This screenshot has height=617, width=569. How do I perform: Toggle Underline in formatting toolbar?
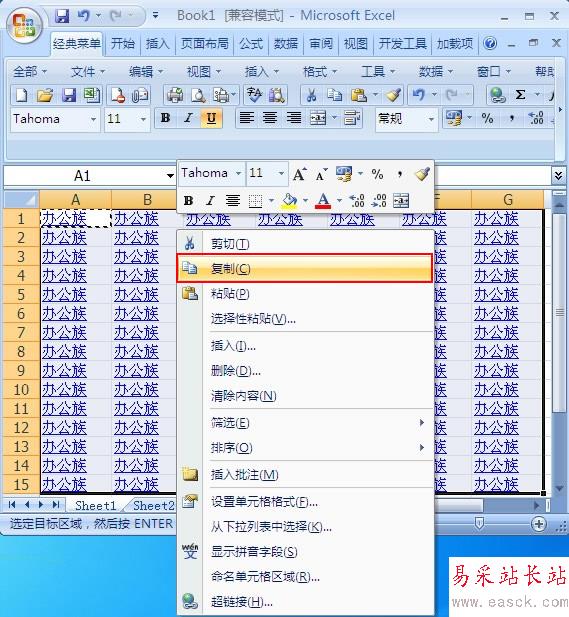(x=211, y=118)
